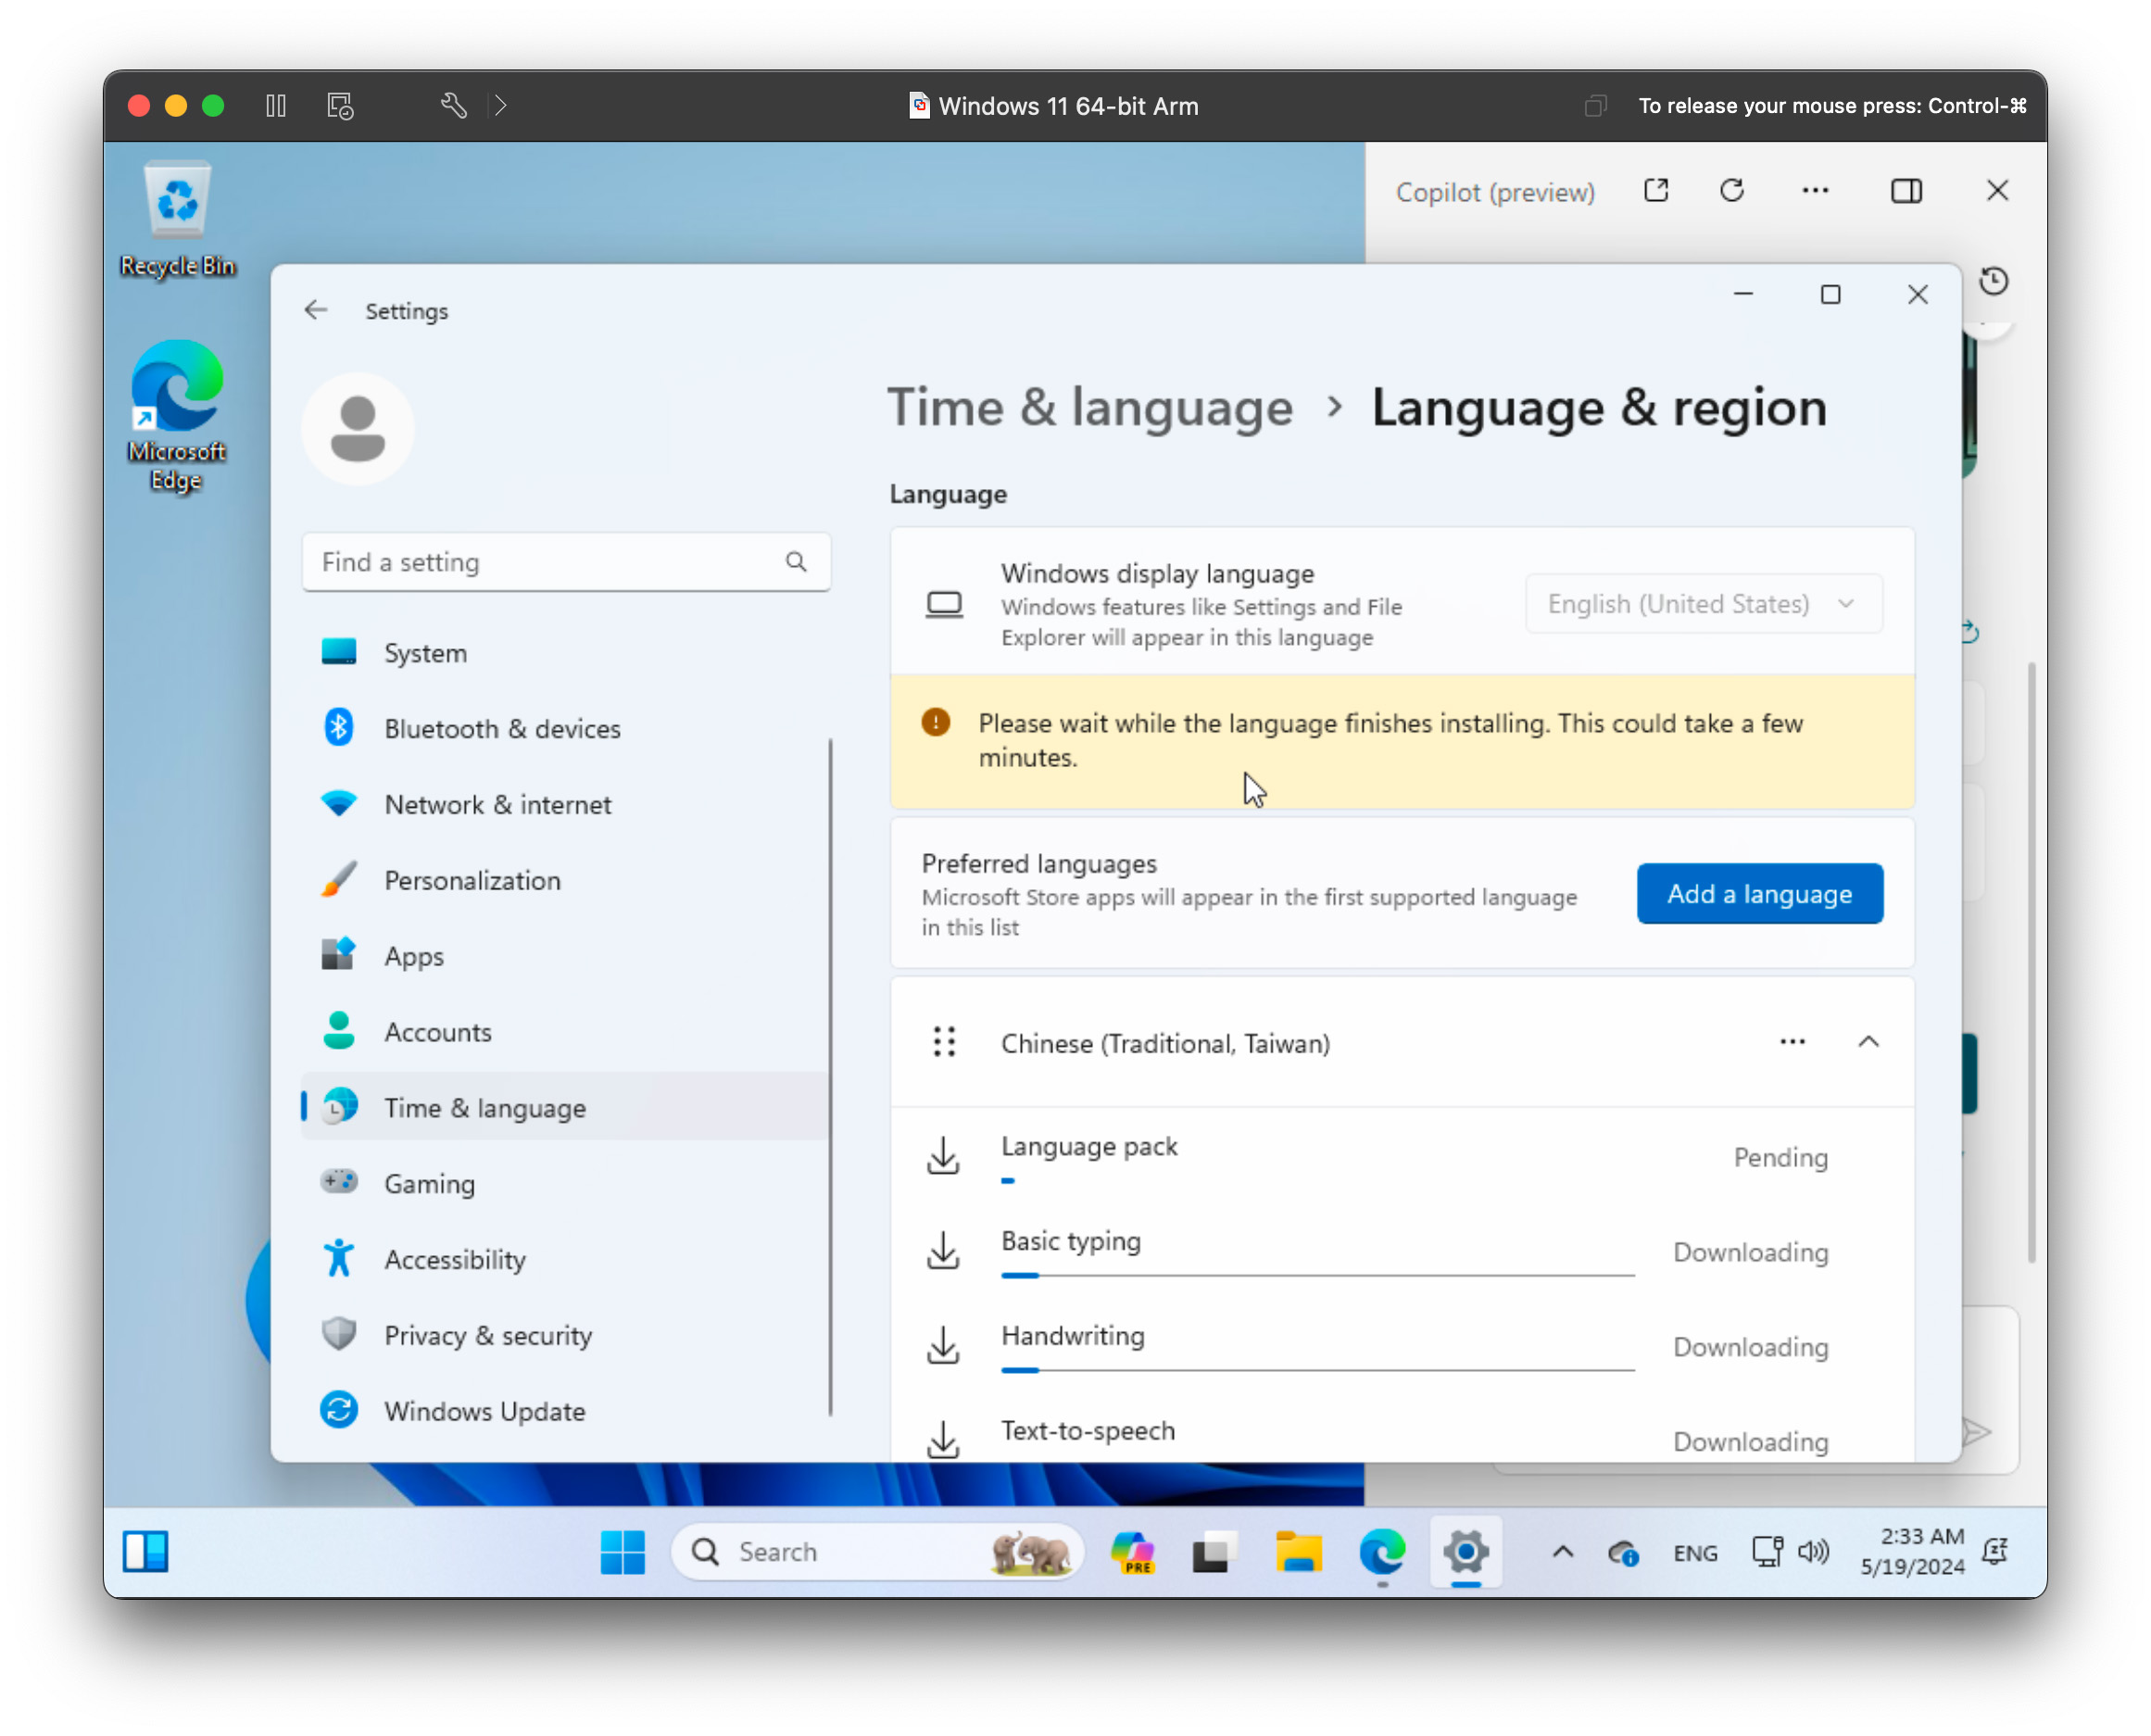
Task: Open File Explorer from taskbar
Action: [1298, 1552]
